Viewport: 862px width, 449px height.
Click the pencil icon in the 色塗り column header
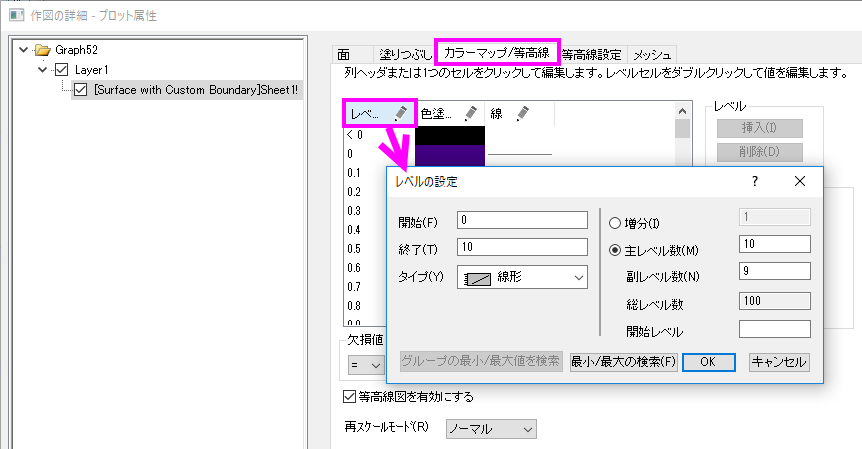click(x=470, y=114)
